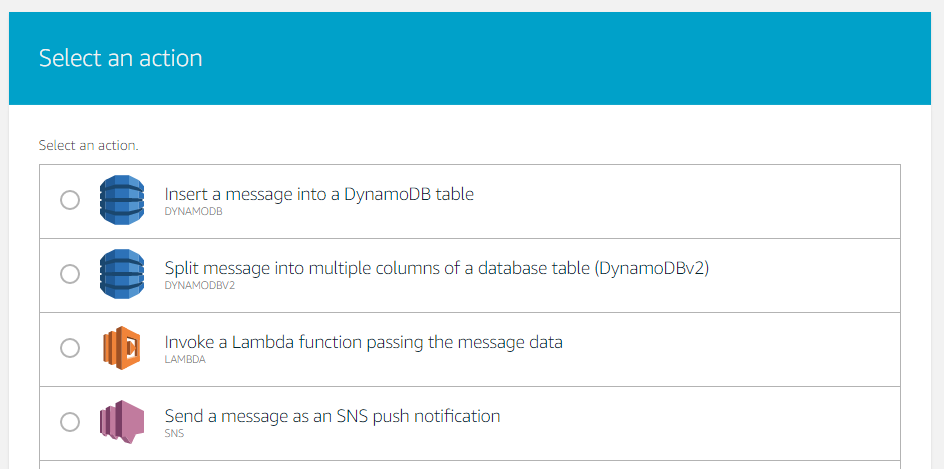
Task: Click 'Invoke a Lambda function' option text
Action: tap(363, 342)
